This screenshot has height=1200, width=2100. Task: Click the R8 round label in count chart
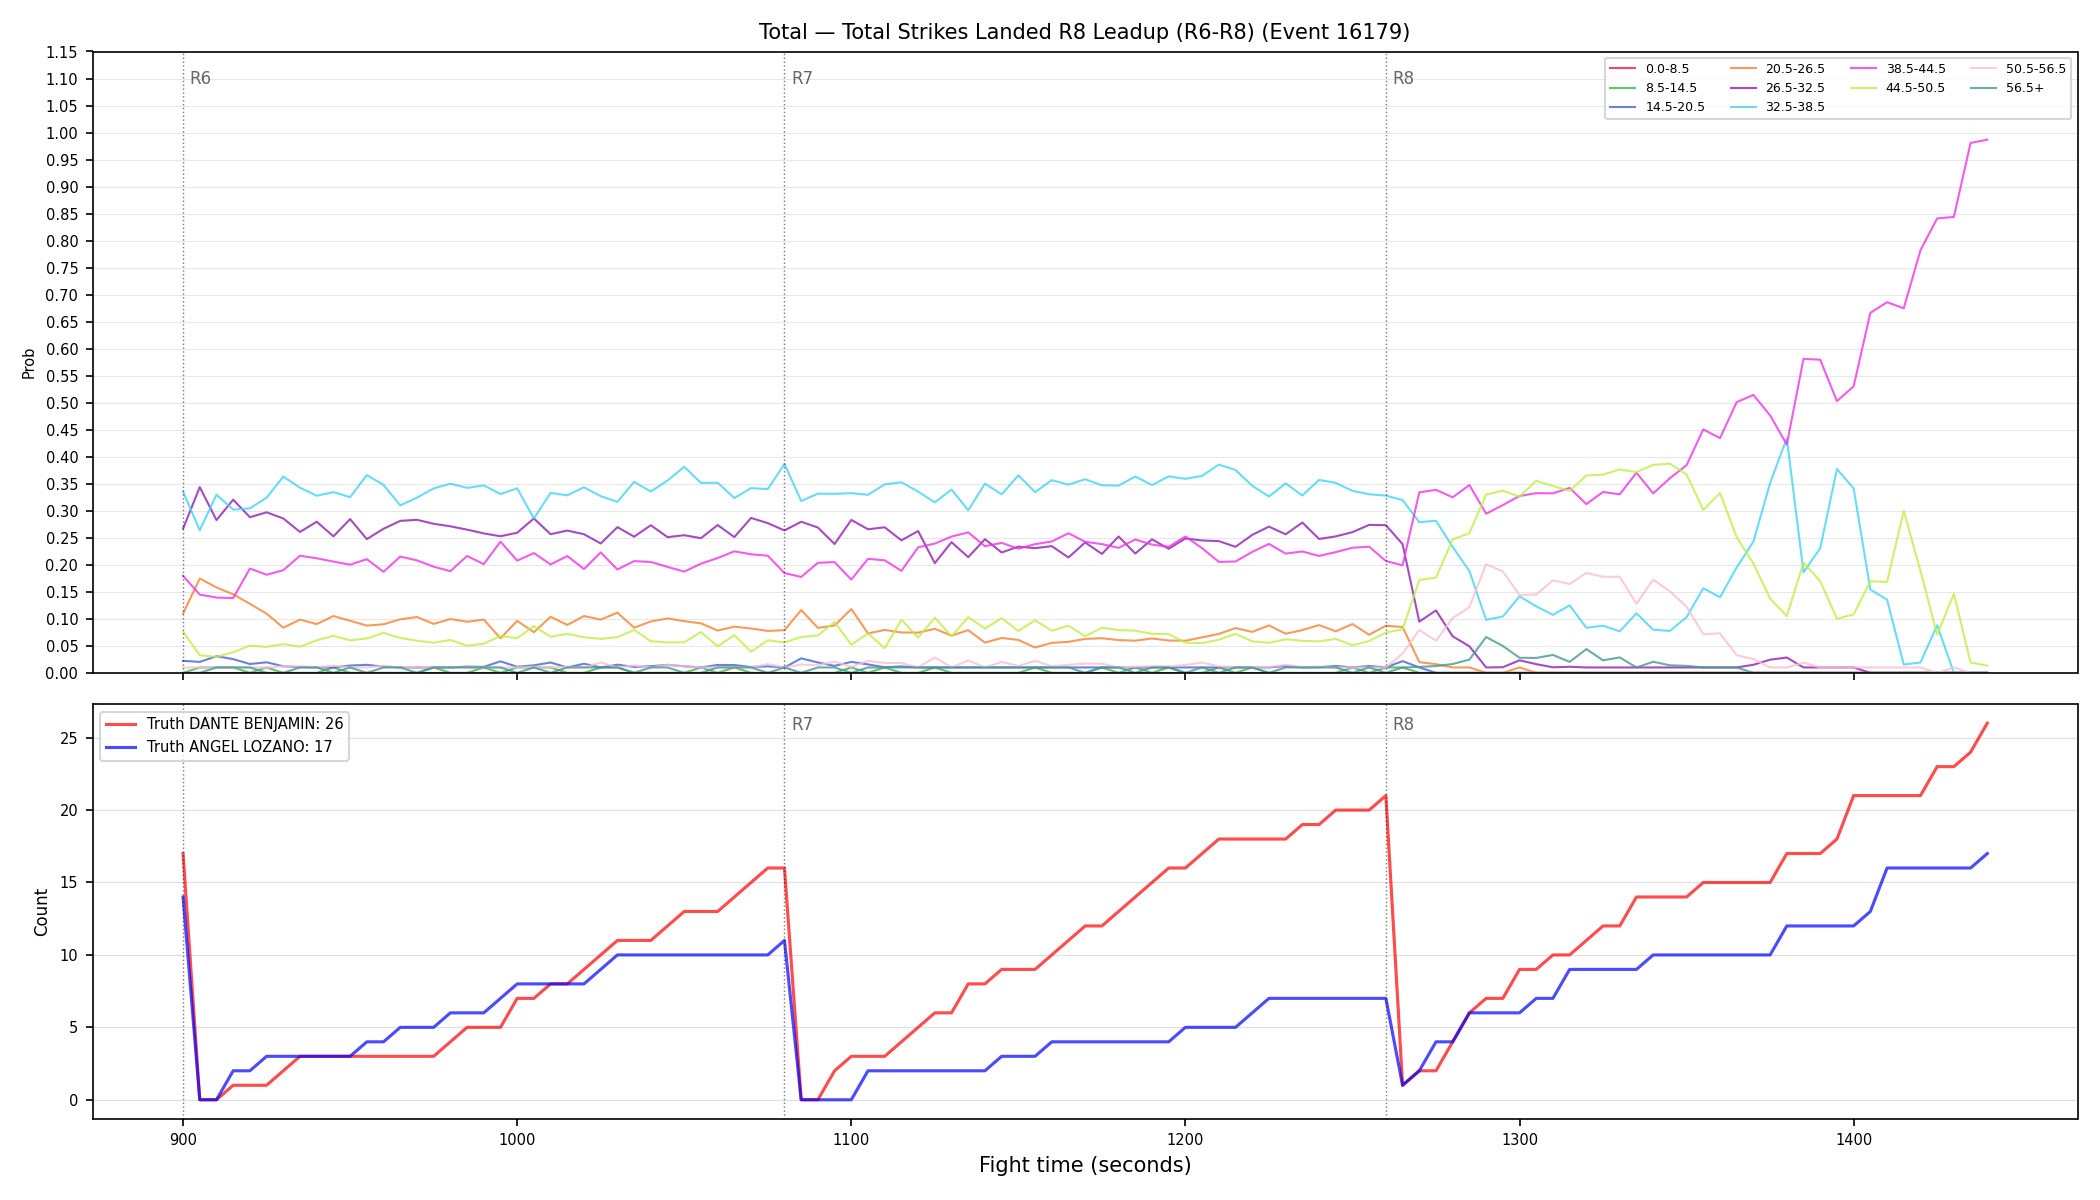click(1403, 724)
